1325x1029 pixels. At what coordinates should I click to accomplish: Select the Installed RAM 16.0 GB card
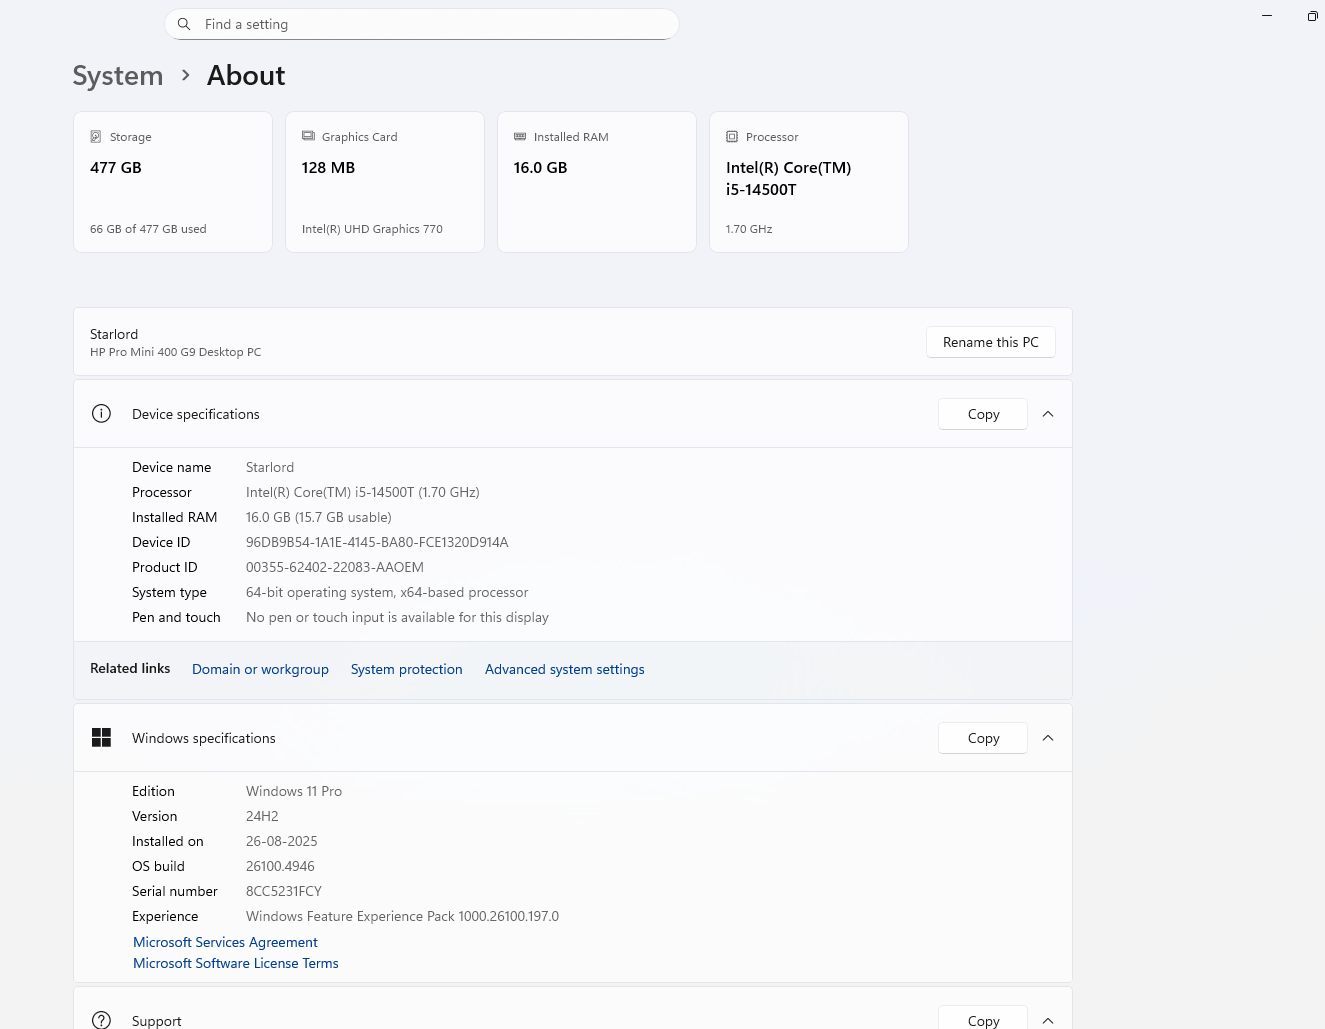pyautogui.click(x=597, y=182)
